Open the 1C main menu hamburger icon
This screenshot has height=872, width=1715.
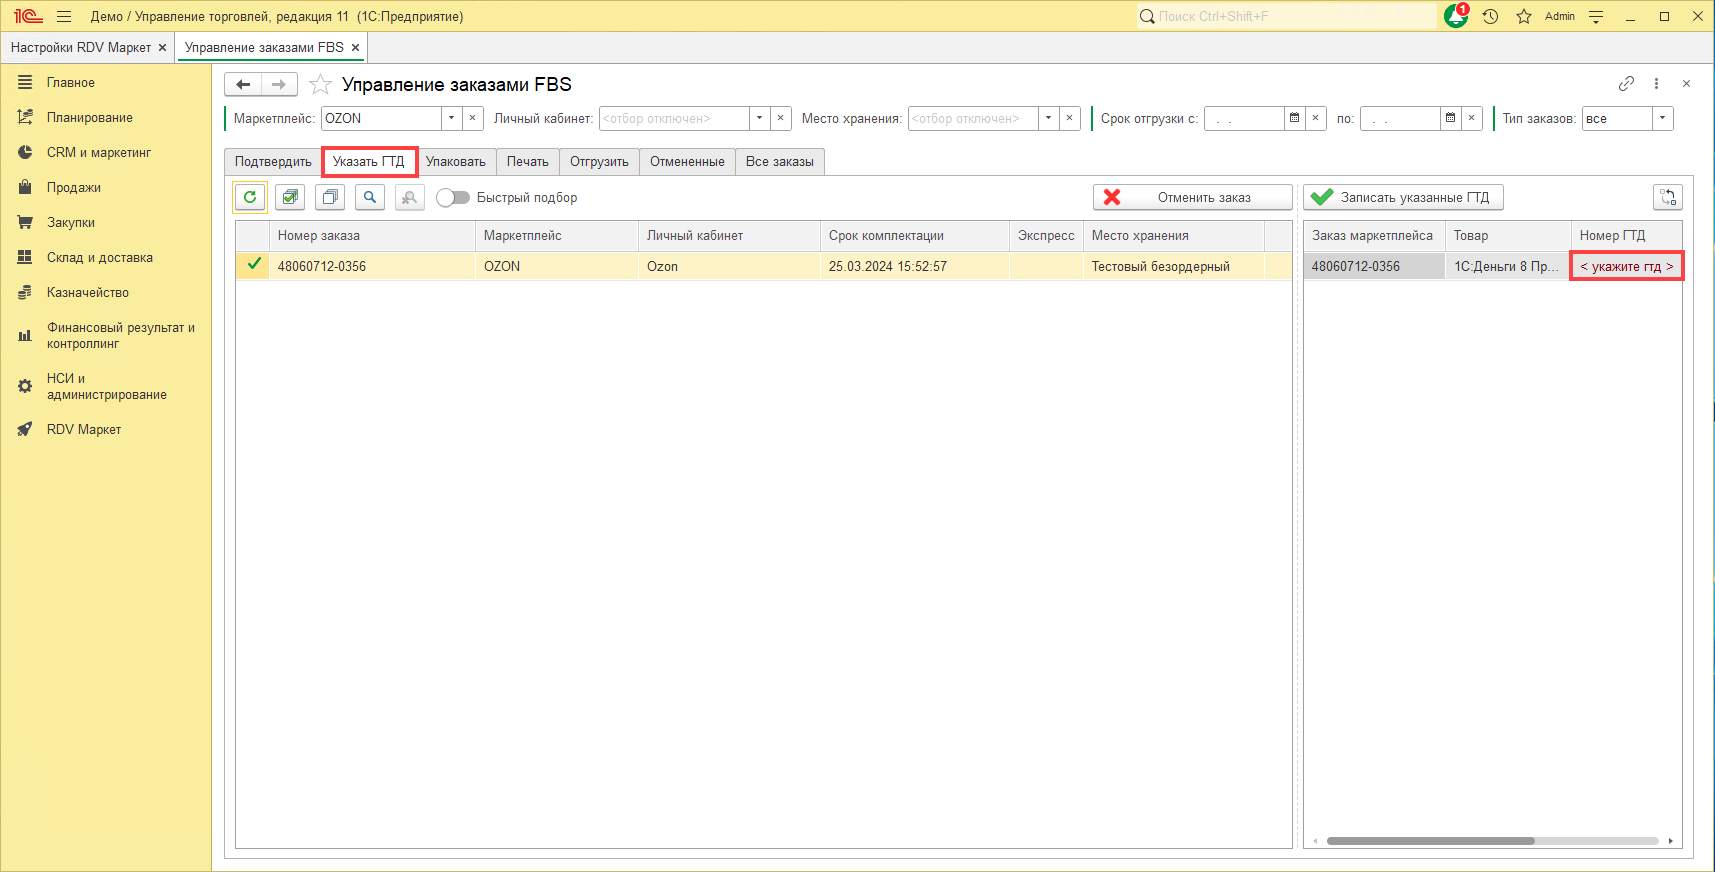(x=64, y=16)
